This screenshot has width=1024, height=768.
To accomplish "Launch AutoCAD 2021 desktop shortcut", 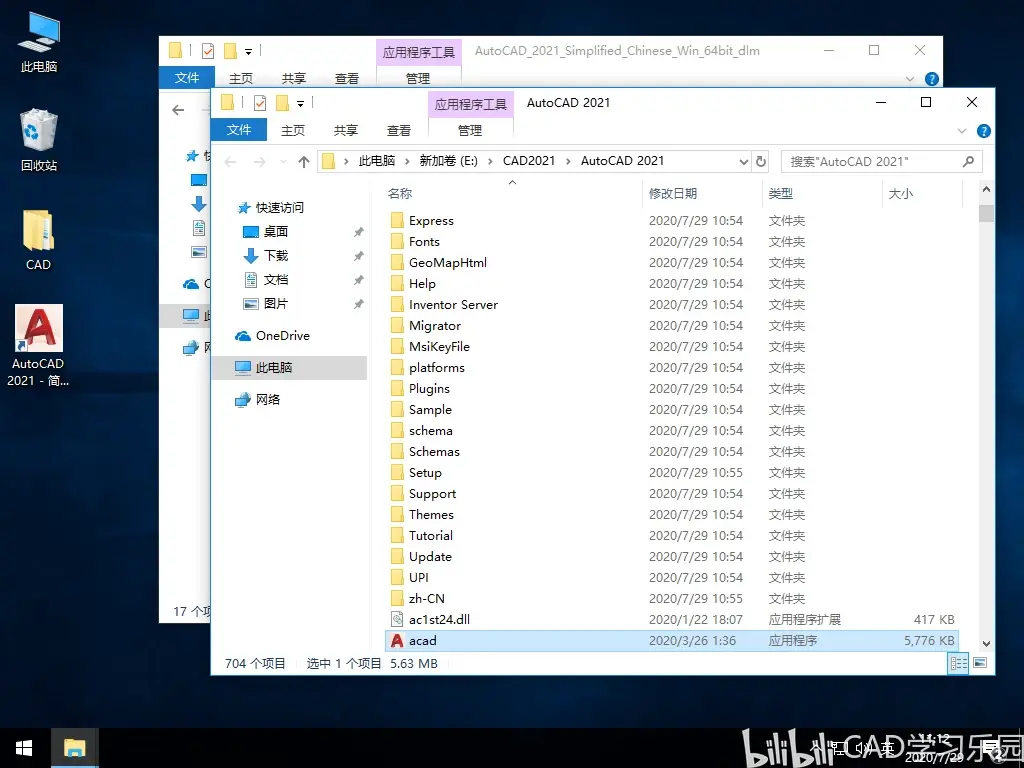I will pyautogui.click(x=39, y=345).
